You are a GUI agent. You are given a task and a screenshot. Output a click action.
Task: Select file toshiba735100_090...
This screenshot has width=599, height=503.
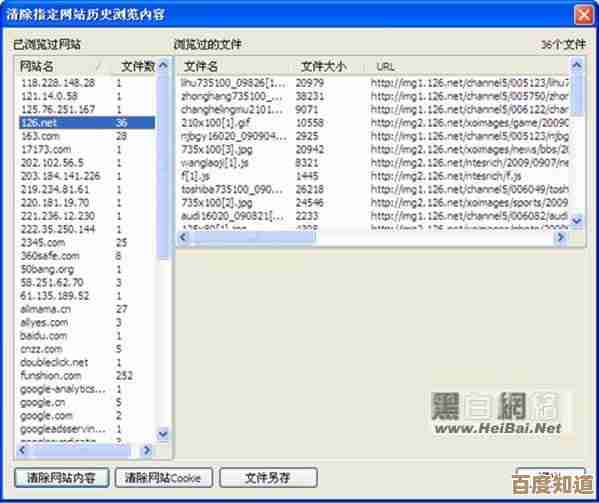click(374, 189)
